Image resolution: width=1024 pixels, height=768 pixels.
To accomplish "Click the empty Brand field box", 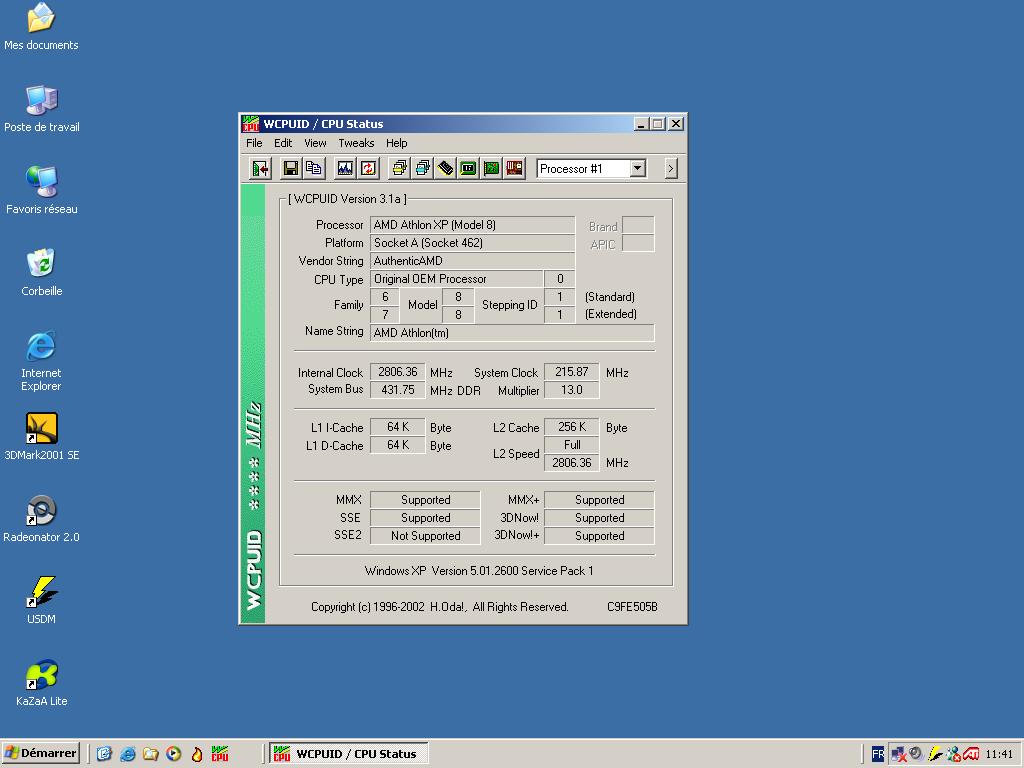I will pos(638,225).
